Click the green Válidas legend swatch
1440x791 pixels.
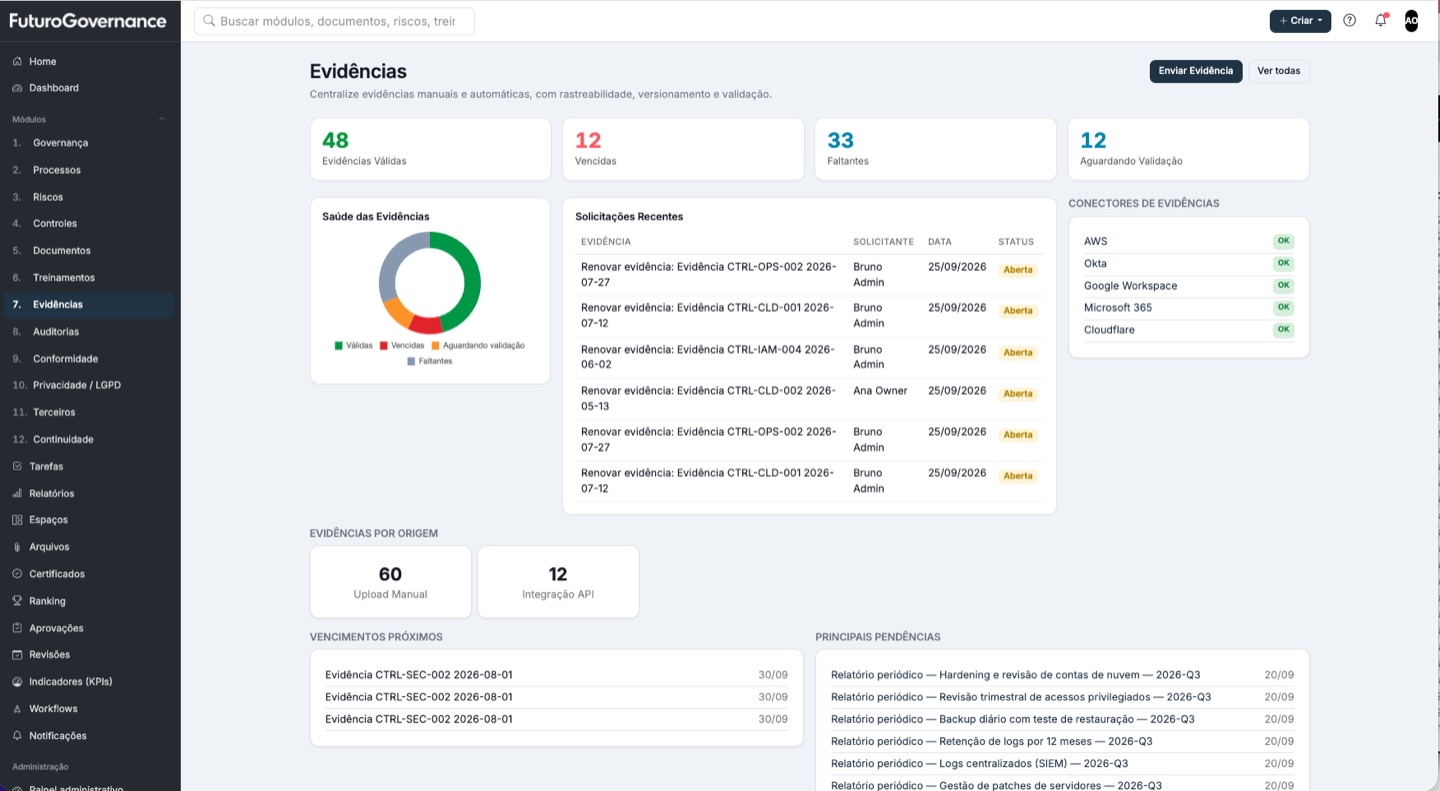[x=339, y=346]
